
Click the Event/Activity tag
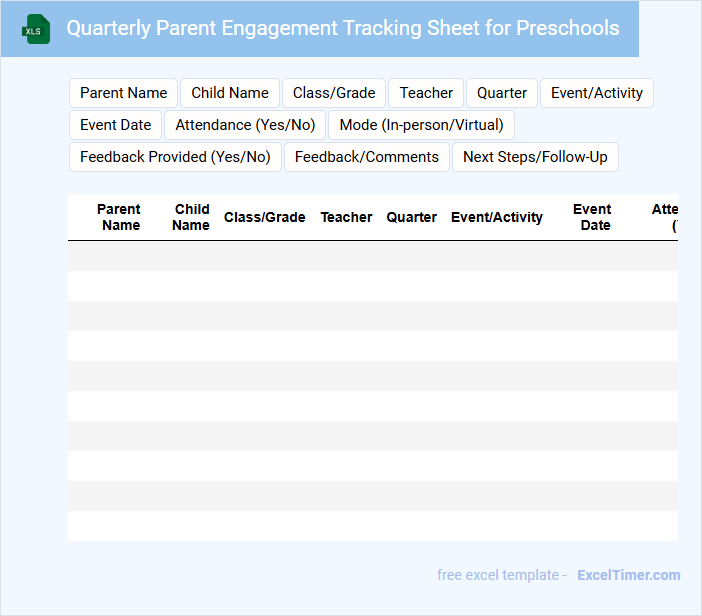597,93
